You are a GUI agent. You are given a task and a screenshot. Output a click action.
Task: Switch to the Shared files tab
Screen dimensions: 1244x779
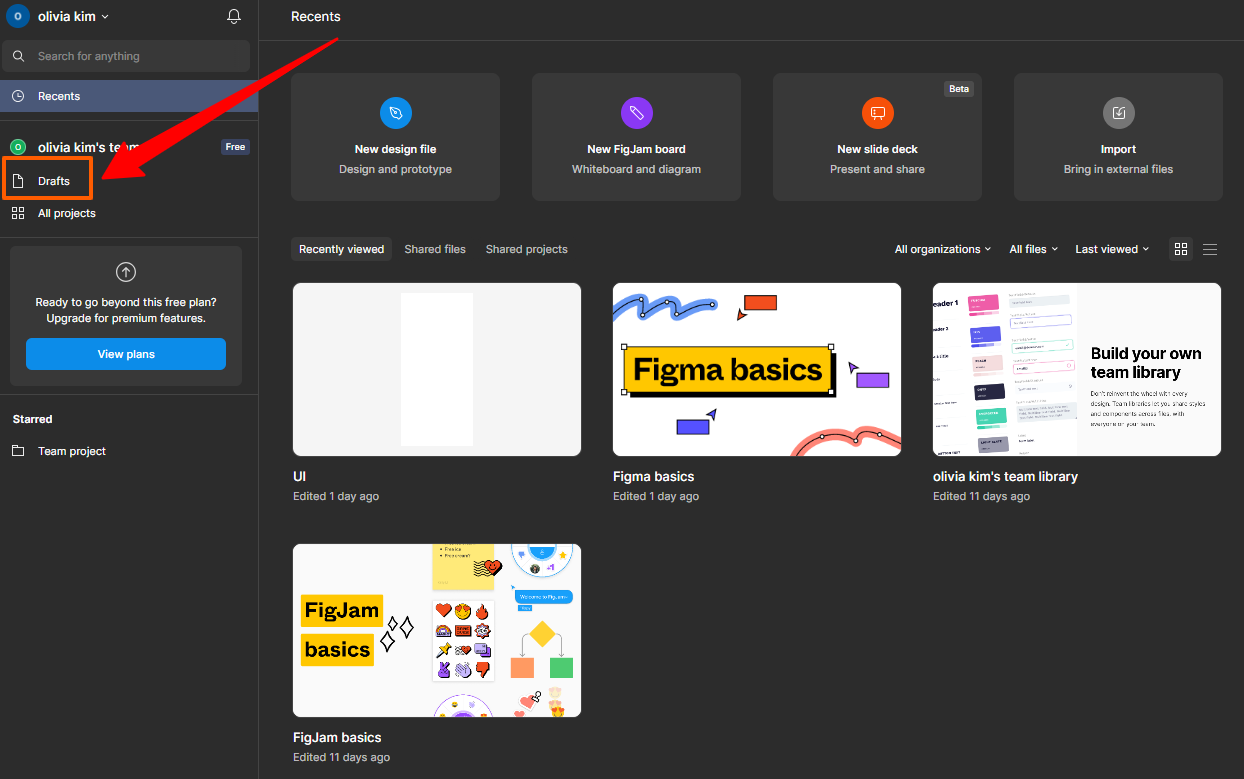pos(435,249)
